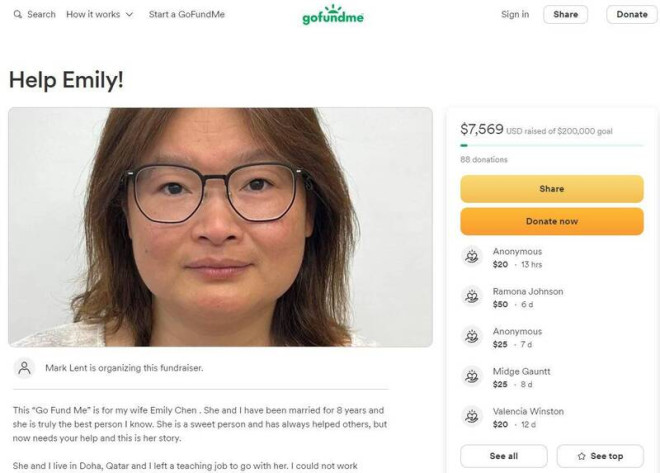Click the Sign in link

[515, 15]
